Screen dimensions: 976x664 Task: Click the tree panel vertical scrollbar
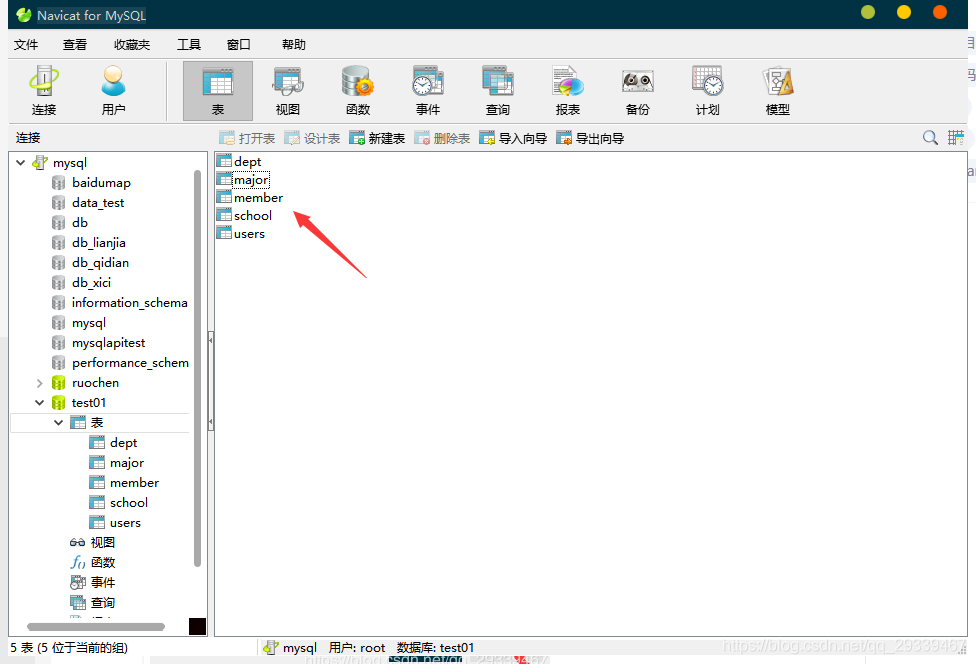coord(197,367)
